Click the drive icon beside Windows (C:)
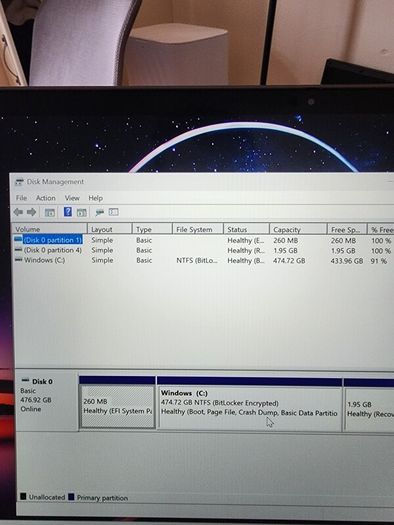Viewport: 394px width, 525px height. coord(19,259)
